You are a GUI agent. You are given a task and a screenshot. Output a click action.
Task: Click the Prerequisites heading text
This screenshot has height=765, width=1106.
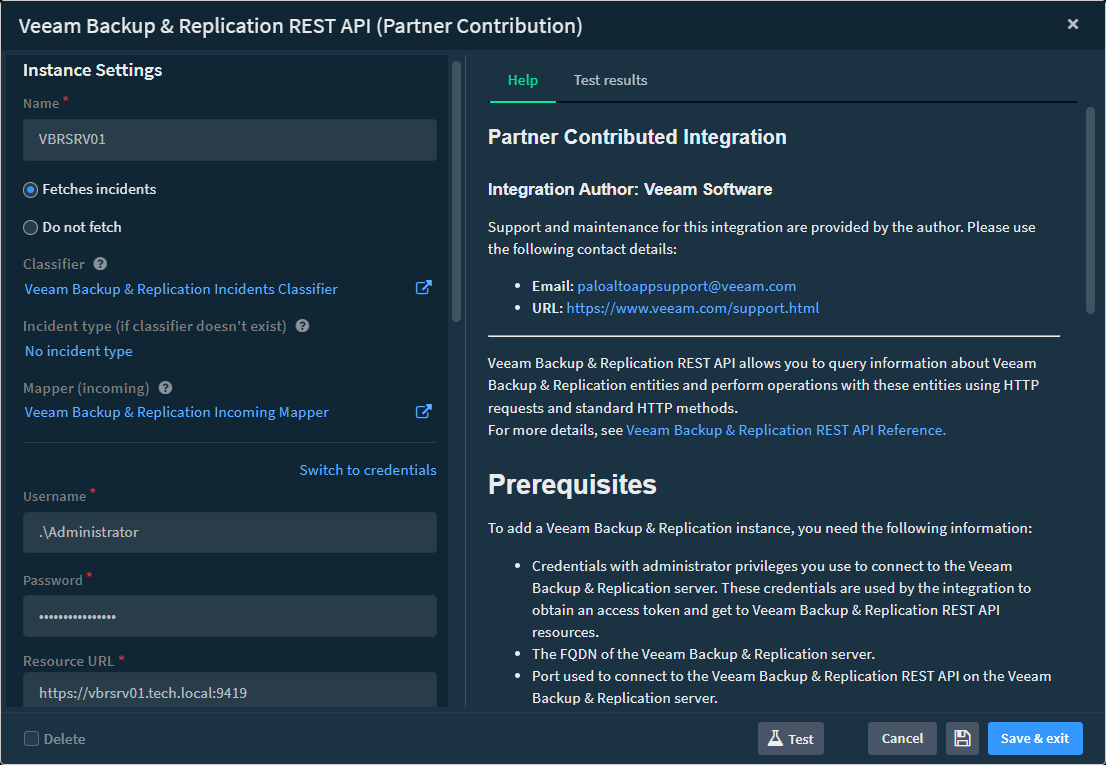572,484
